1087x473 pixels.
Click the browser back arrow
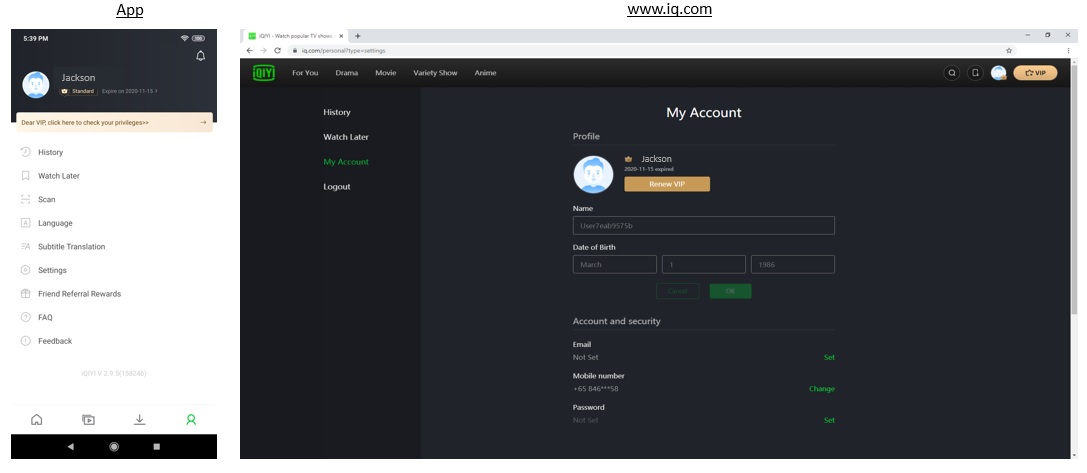(x=250, y=51)
